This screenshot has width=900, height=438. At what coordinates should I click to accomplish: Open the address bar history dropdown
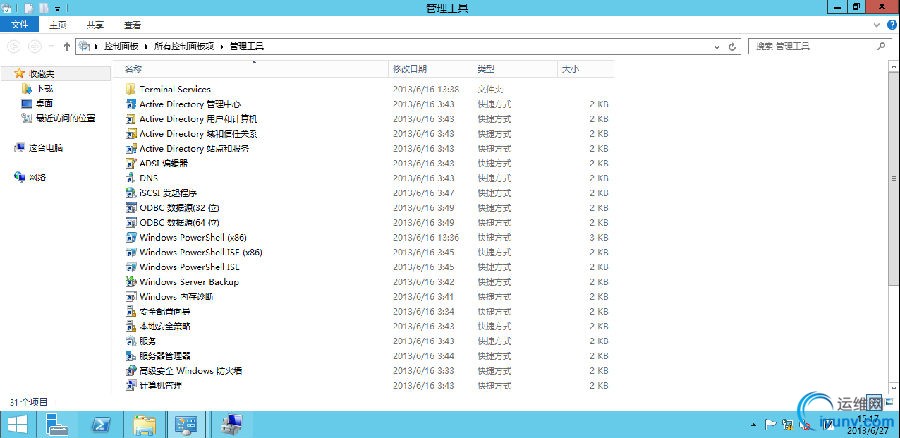tap(717, 47)
